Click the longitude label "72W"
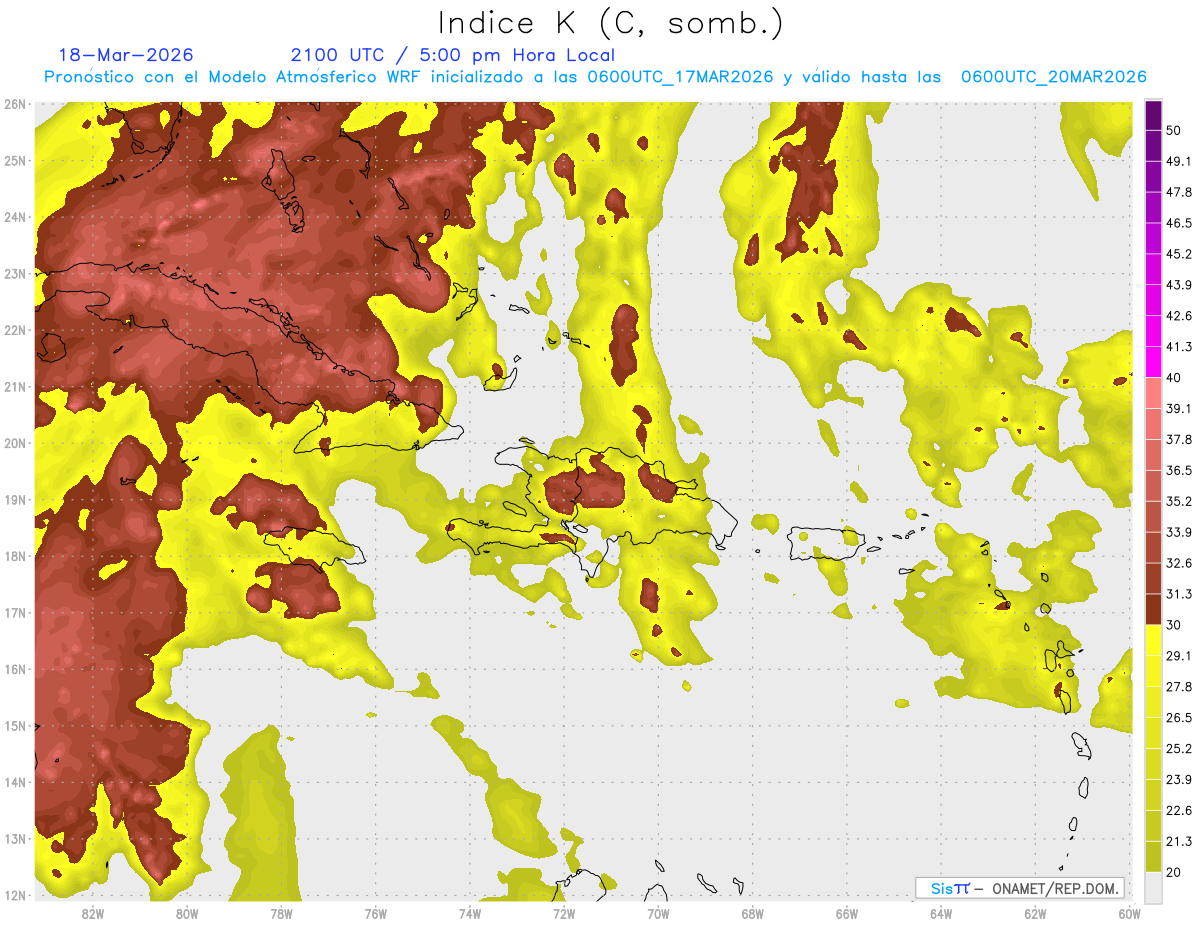1200x927 pixels. tap(563, 914)
